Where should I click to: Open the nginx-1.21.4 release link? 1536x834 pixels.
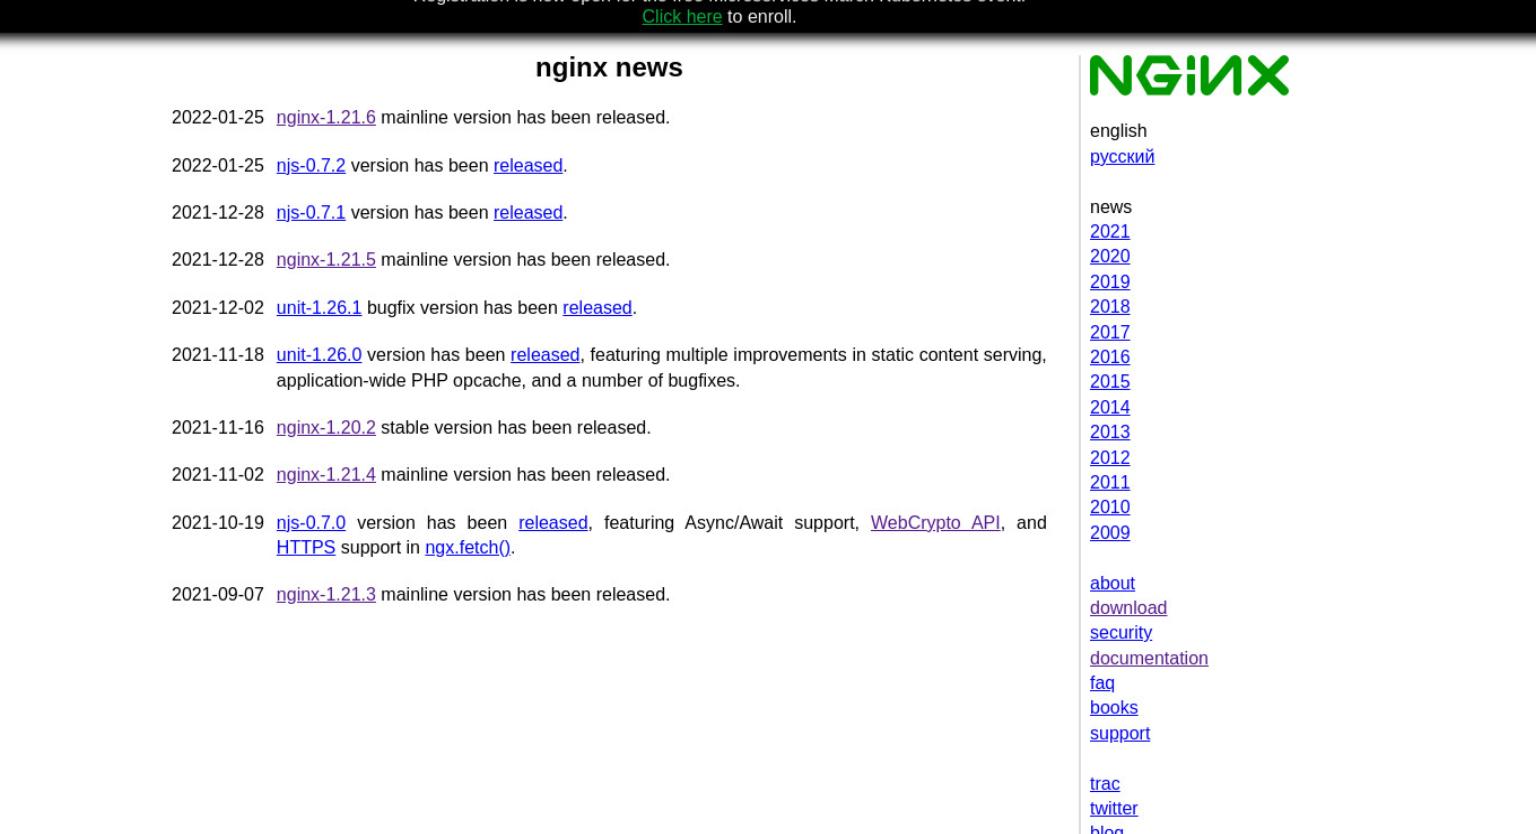pos(326,474)
